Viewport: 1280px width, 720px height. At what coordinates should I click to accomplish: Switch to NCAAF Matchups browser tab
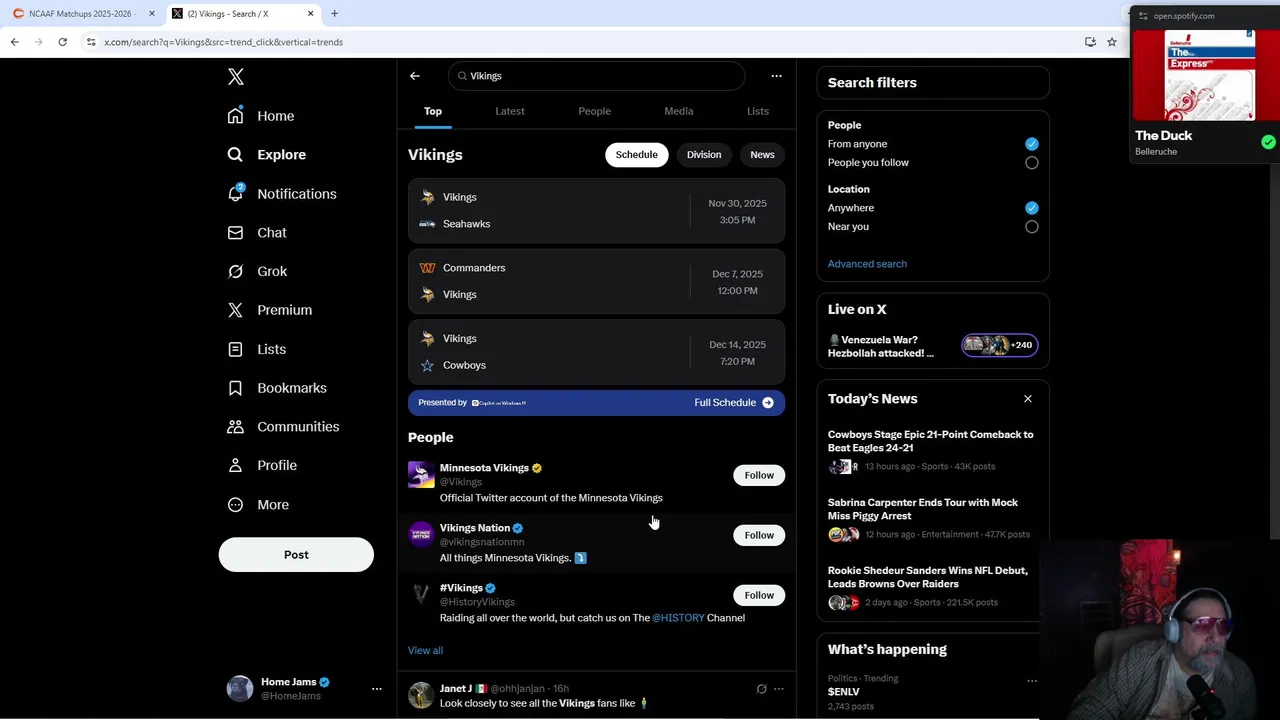81,14
